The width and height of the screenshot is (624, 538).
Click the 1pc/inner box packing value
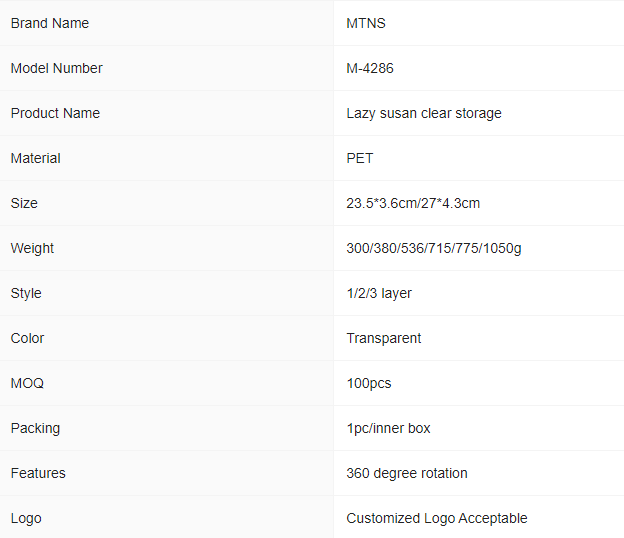388,428
